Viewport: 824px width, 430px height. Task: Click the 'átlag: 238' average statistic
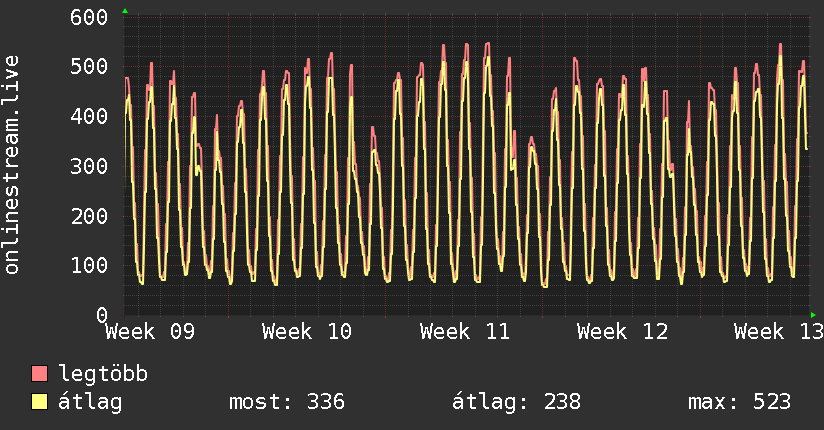coord(517,402)
